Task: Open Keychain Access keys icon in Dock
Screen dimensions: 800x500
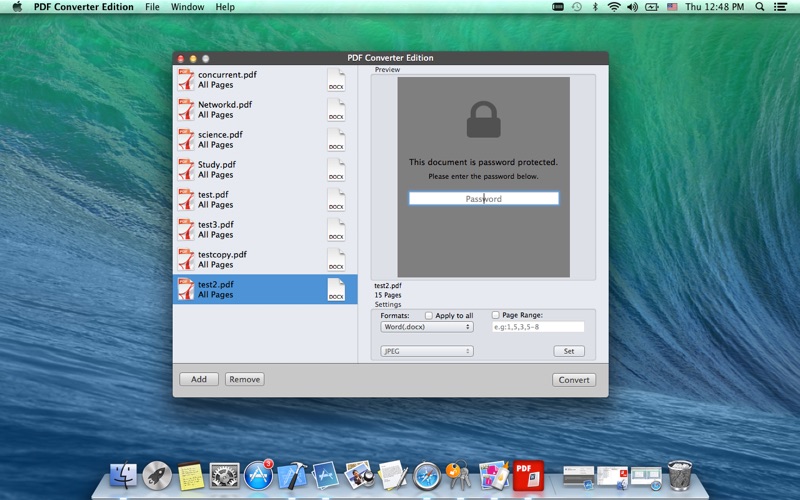Action: click(x=459, y=476)
